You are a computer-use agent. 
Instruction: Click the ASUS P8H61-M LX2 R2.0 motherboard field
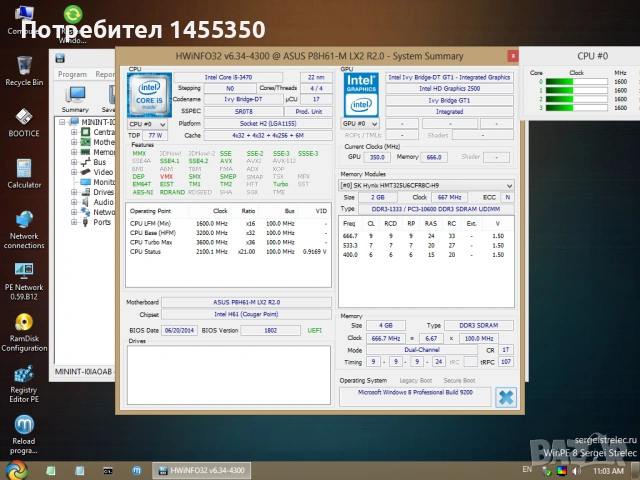tap(247, 302)
